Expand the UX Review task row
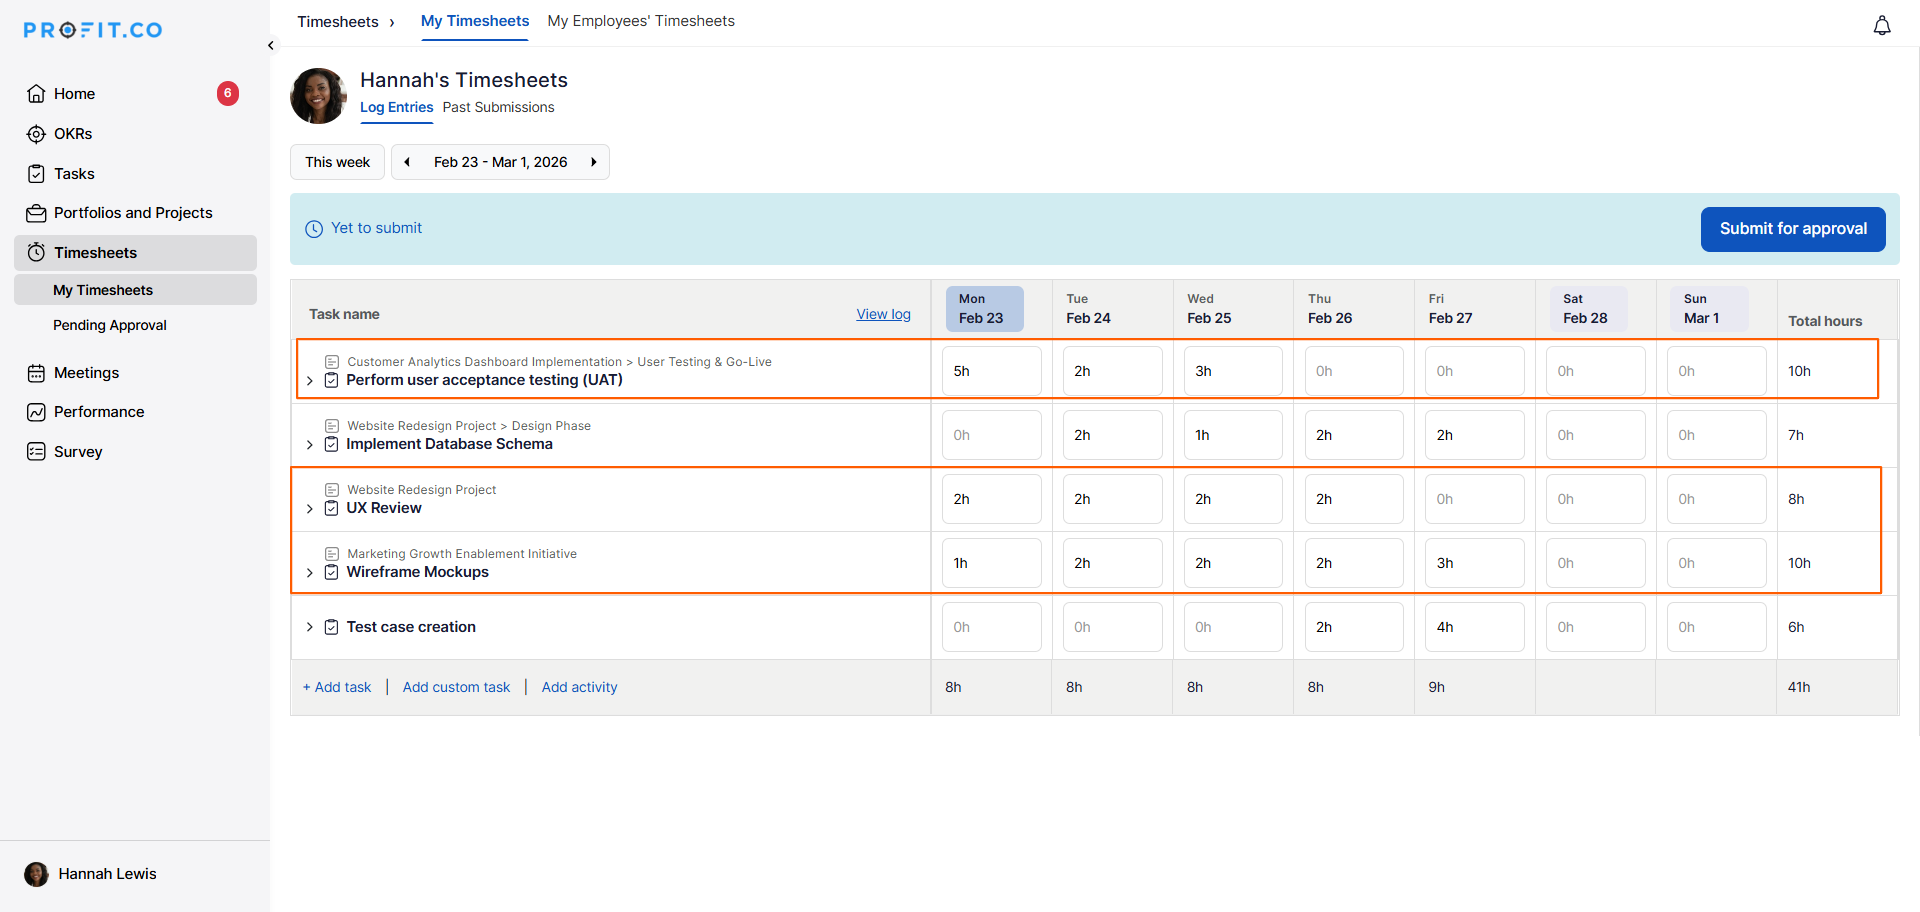The width and height of the screenshot is (1920, 912). tap(310, 509)
